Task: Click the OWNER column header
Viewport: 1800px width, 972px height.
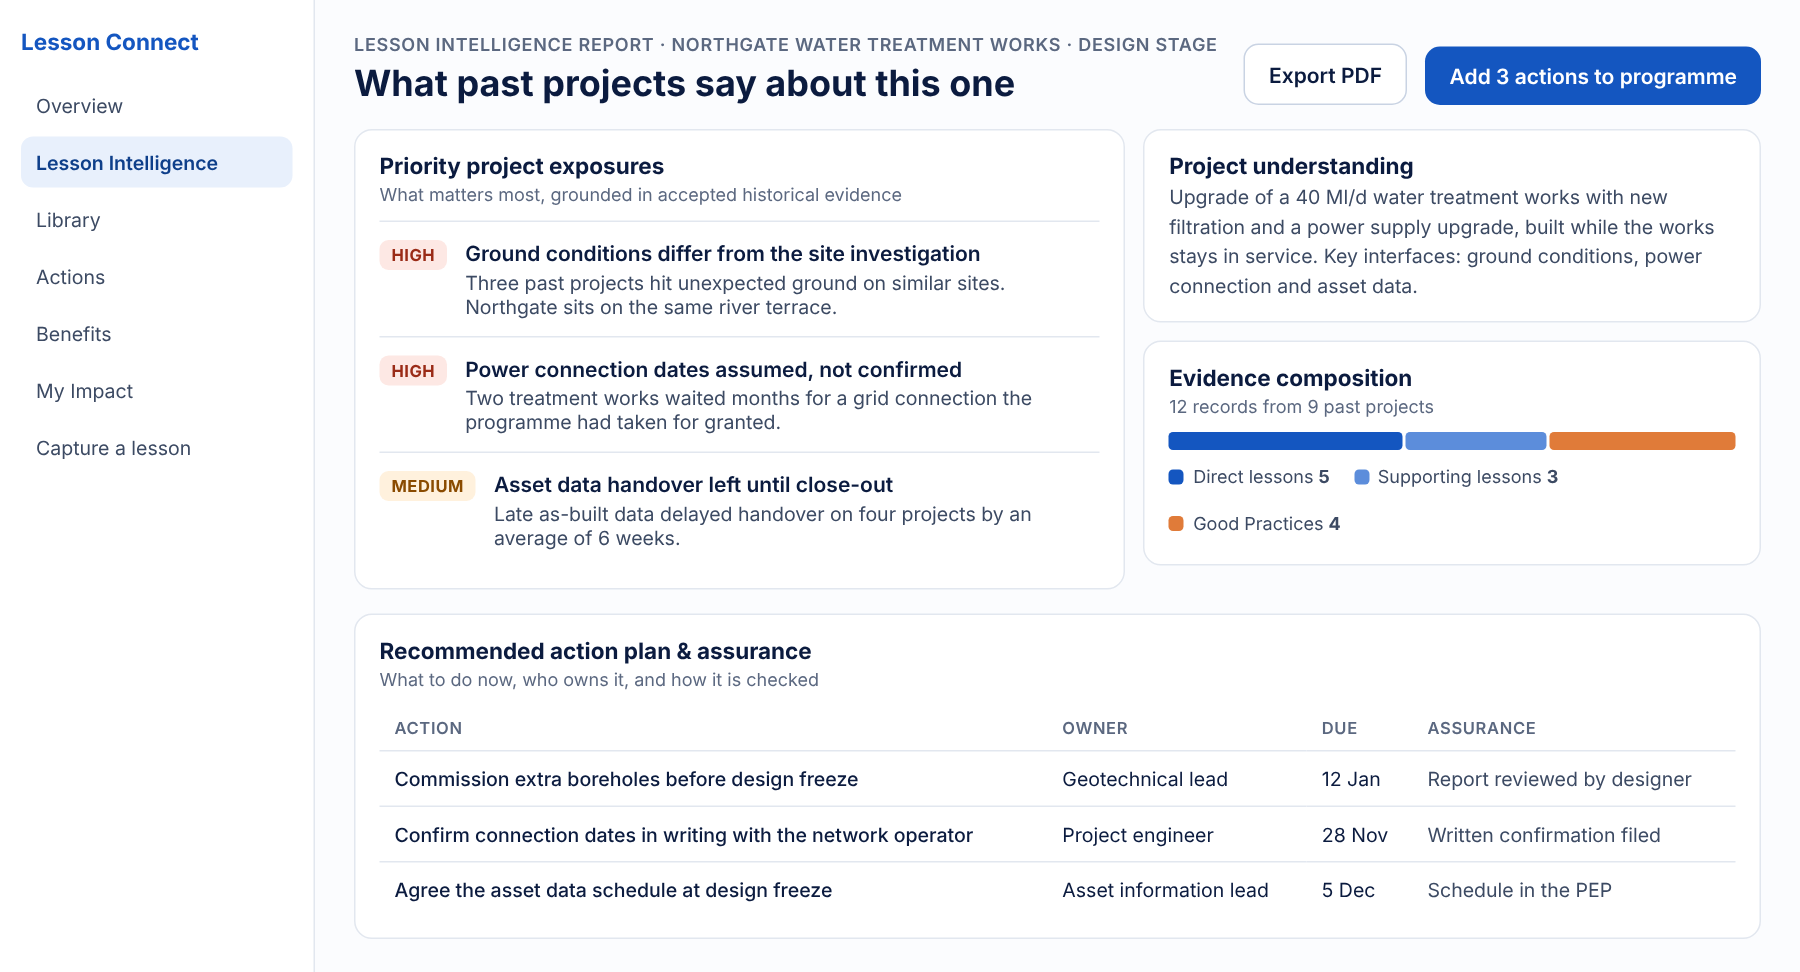Action: 1095,728
